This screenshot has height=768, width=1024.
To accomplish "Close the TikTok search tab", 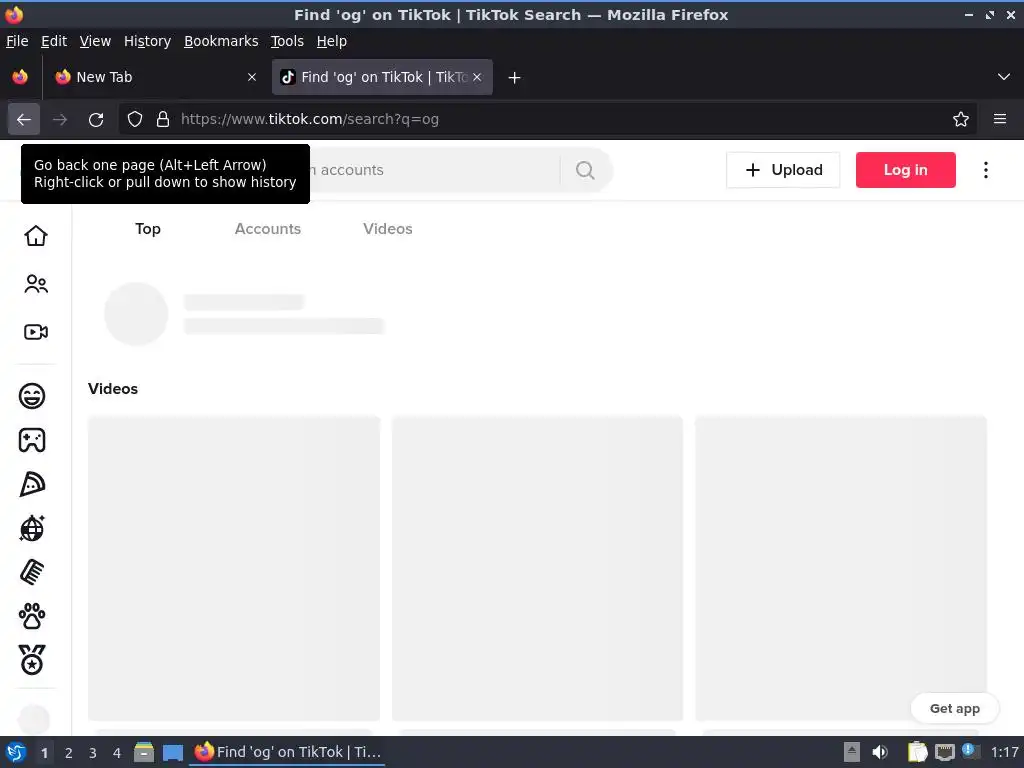I will coord(477,77).
